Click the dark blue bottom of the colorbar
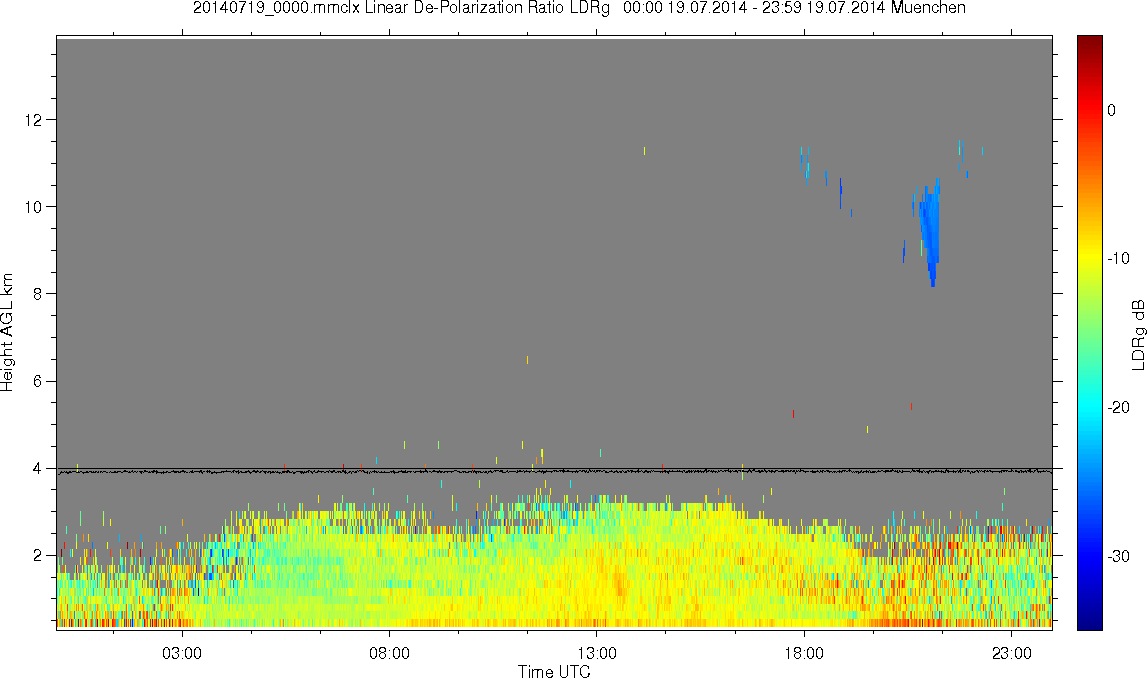Viewport: 1147px width, 678px height. (1089, 623)
